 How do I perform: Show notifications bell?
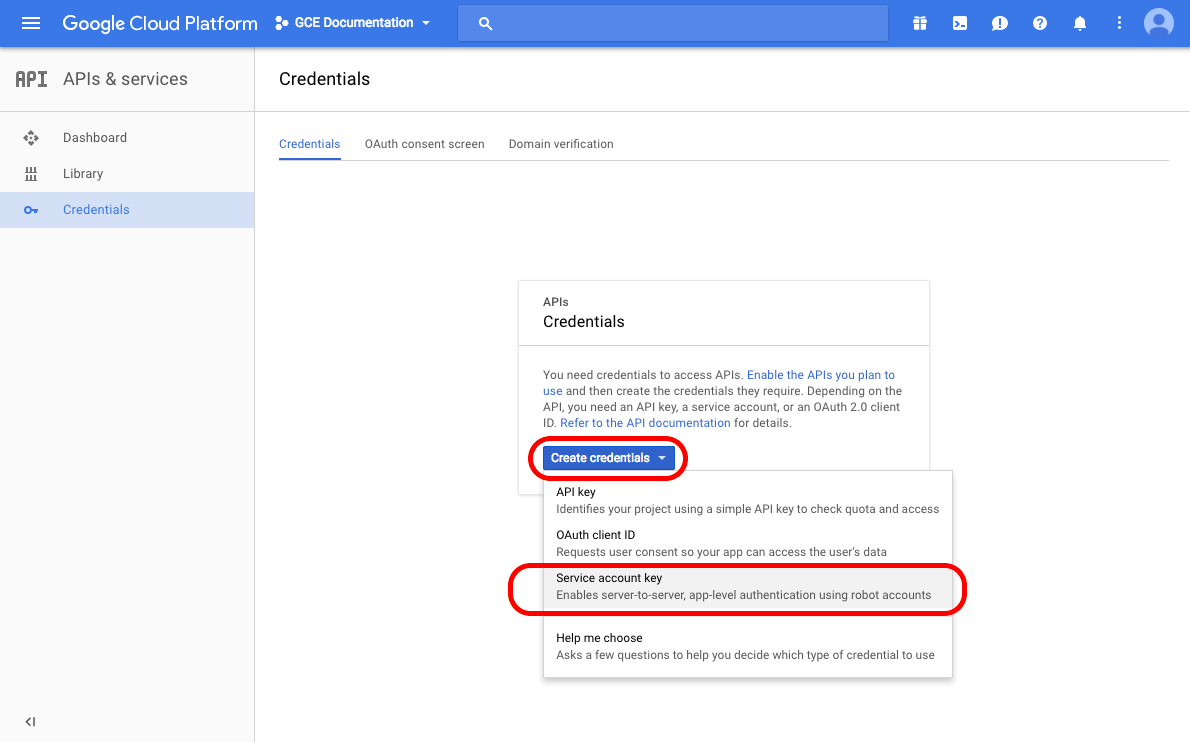tap(1080, 24)
